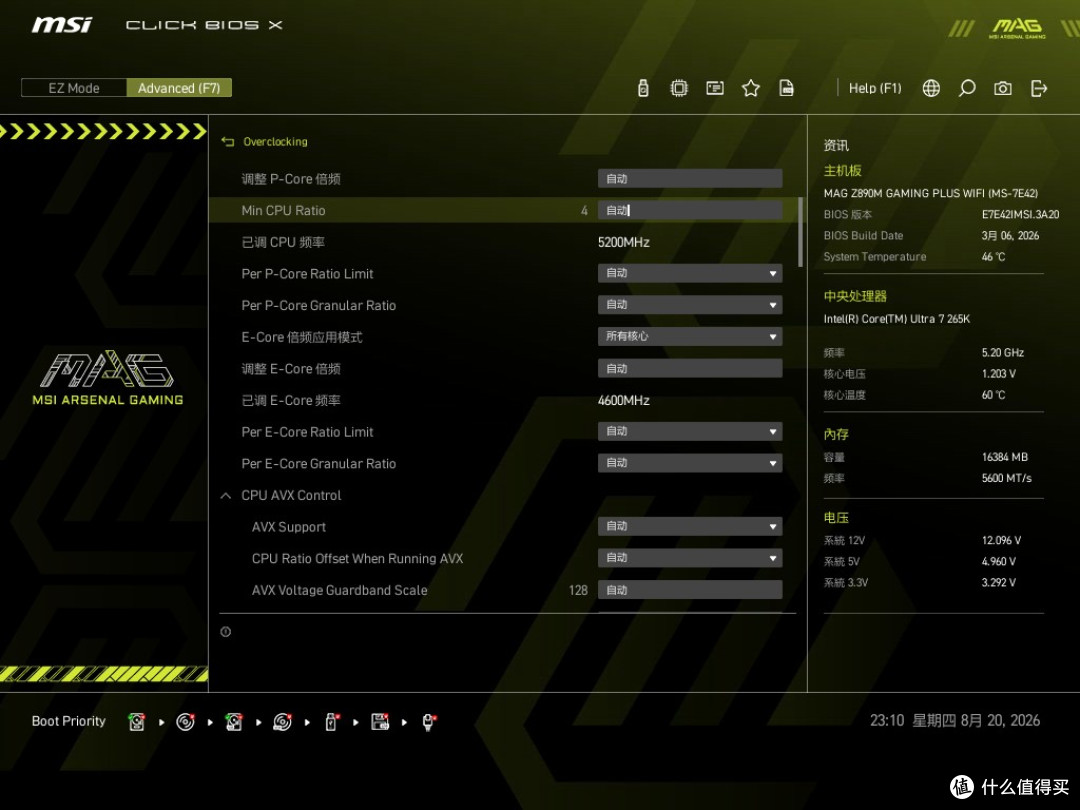Image resolution: width=1080 pixels, height=810 pixels.
Task: Open CPU Ratio Offset When Running AVX dropdown
Action: (x=689, y=559)
